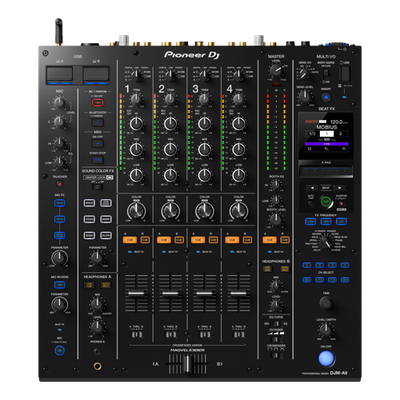The height and width of the screenshot is (400, 400).
Task: Click the channel 1 TRIM knob
Action: coord(136,99)
